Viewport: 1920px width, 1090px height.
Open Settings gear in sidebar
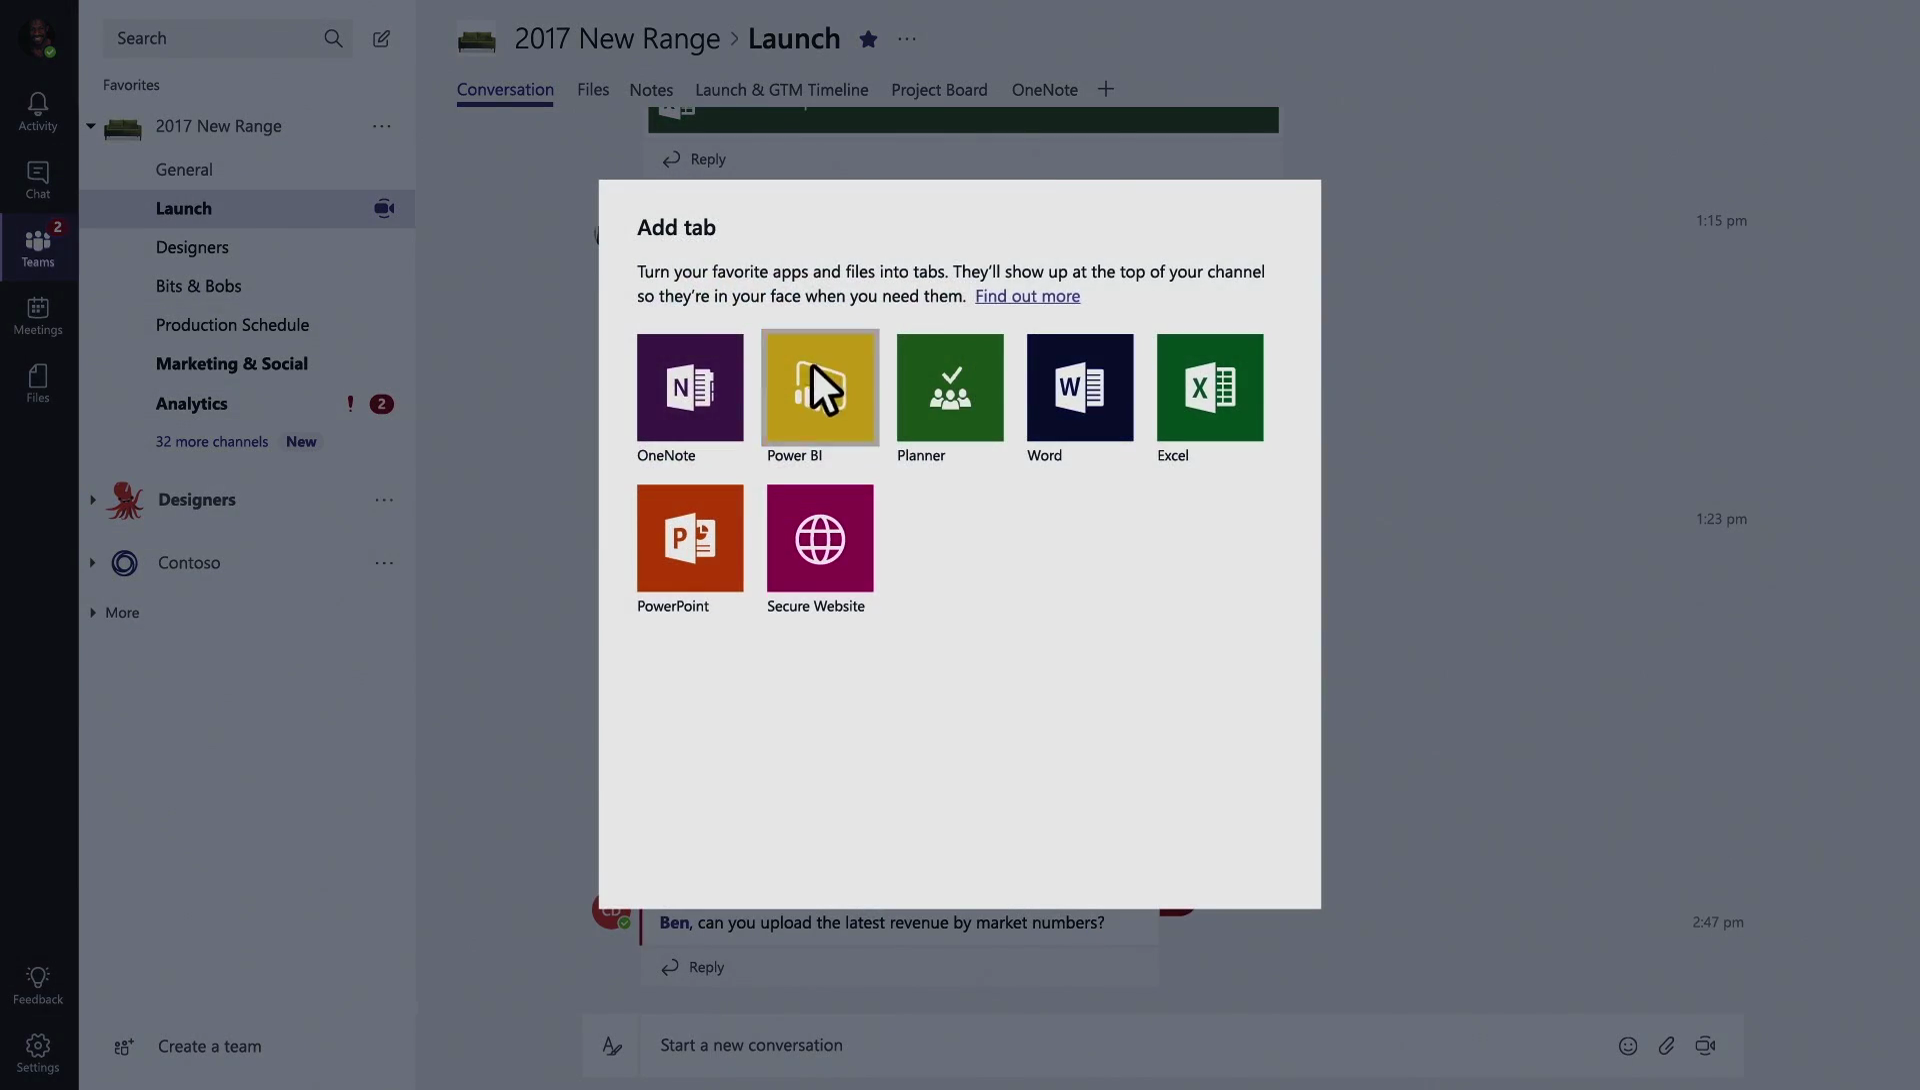[38, 1053]
